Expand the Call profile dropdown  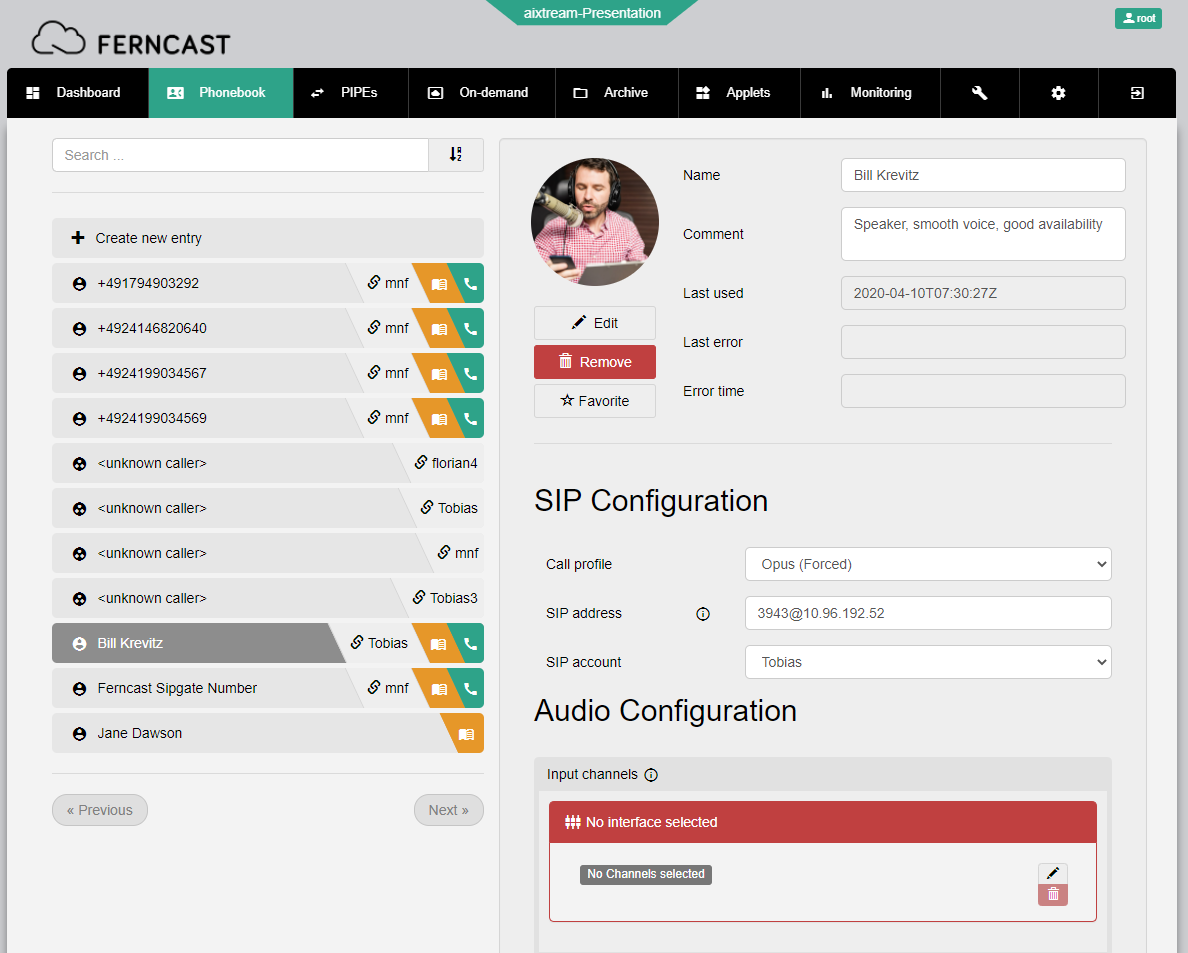pyautogui.click(x=927, y=564)
